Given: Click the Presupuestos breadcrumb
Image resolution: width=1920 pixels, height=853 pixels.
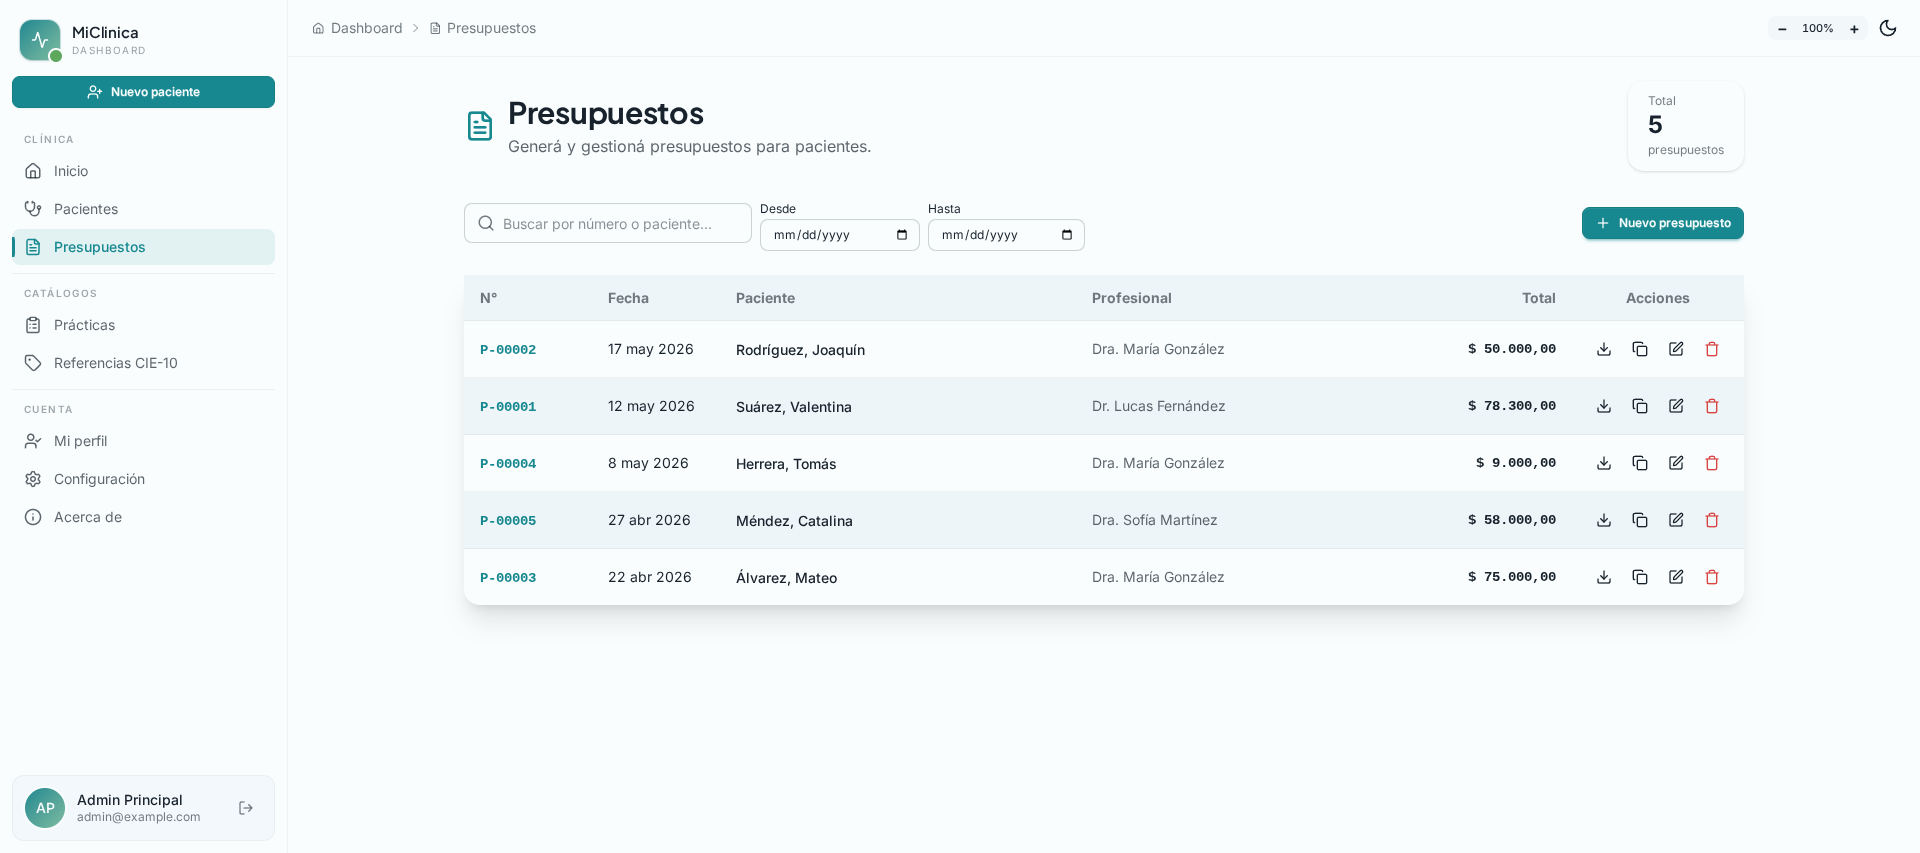Looking at the screenshot, I should pyautogui.click(x=483, y=28).
